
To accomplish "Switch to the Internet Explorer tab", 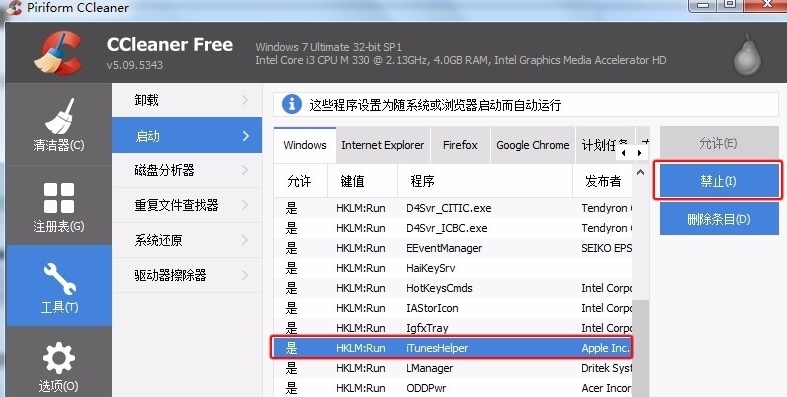I will (382, 145).
